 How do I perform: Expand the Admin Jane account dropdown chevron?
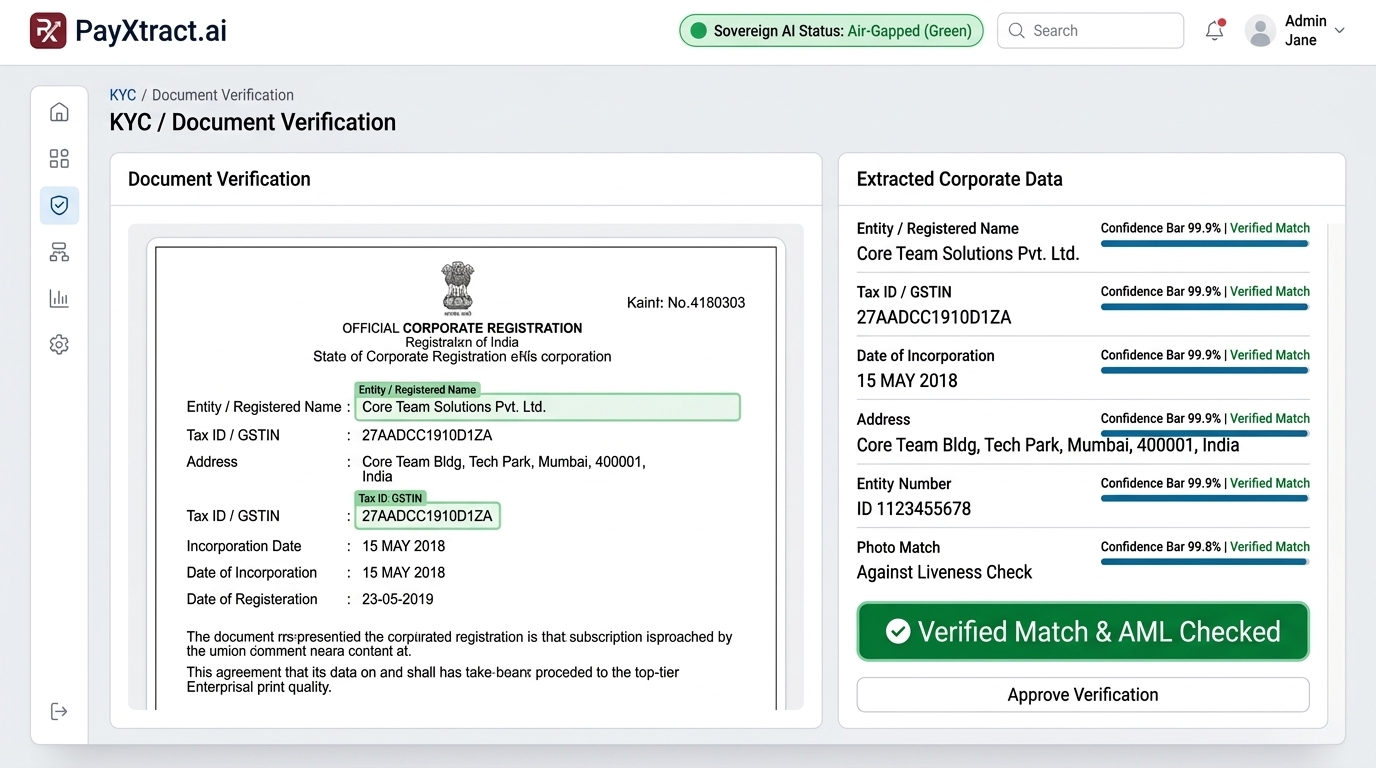click(x=1340, y=31)
